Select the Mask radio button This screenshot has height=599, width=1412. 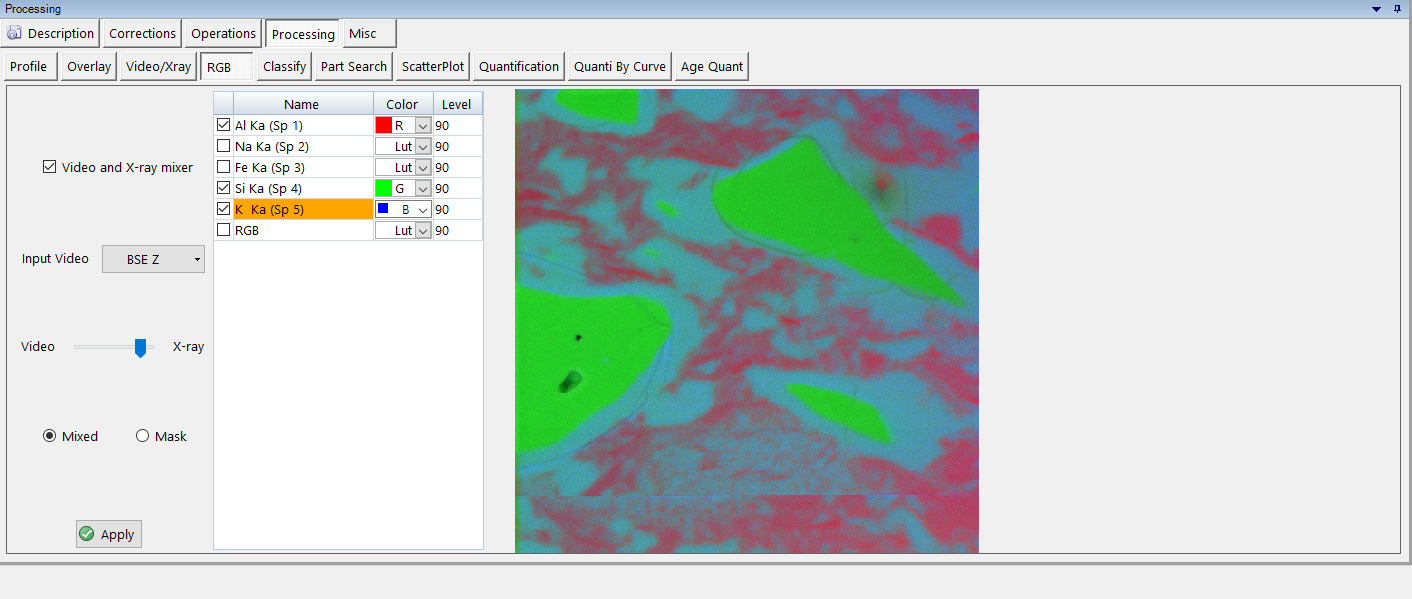click(142, 436)
